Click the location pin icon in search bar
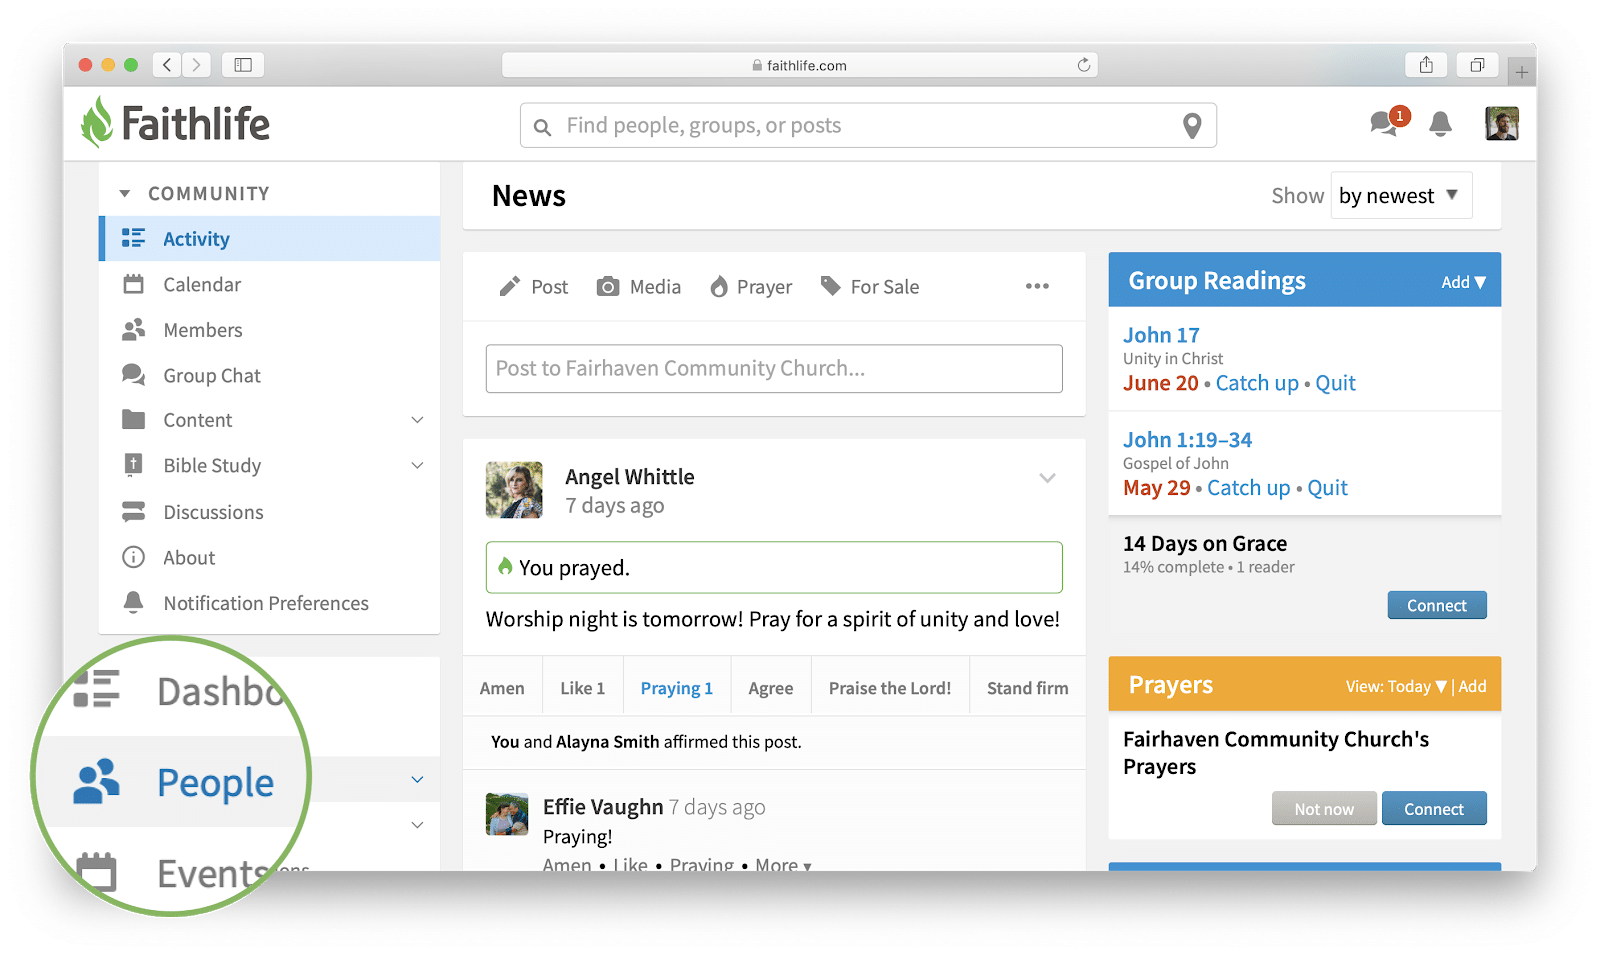 click(1192, 126)
